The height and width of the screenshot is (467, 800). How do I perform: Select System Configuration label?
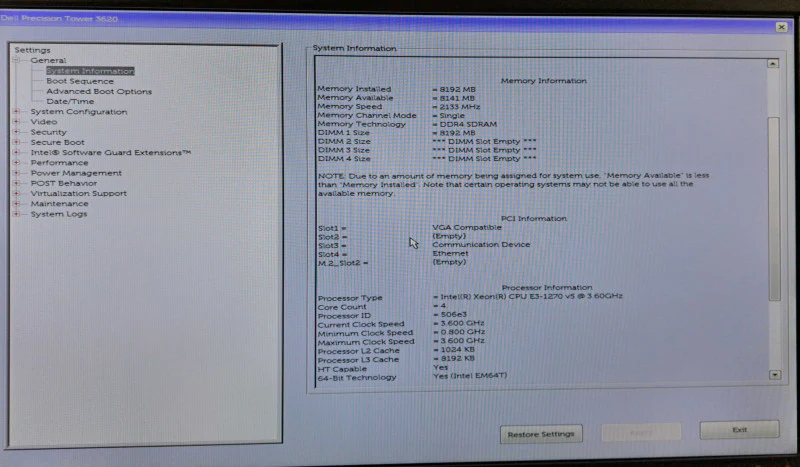click(x=79, y=112)
